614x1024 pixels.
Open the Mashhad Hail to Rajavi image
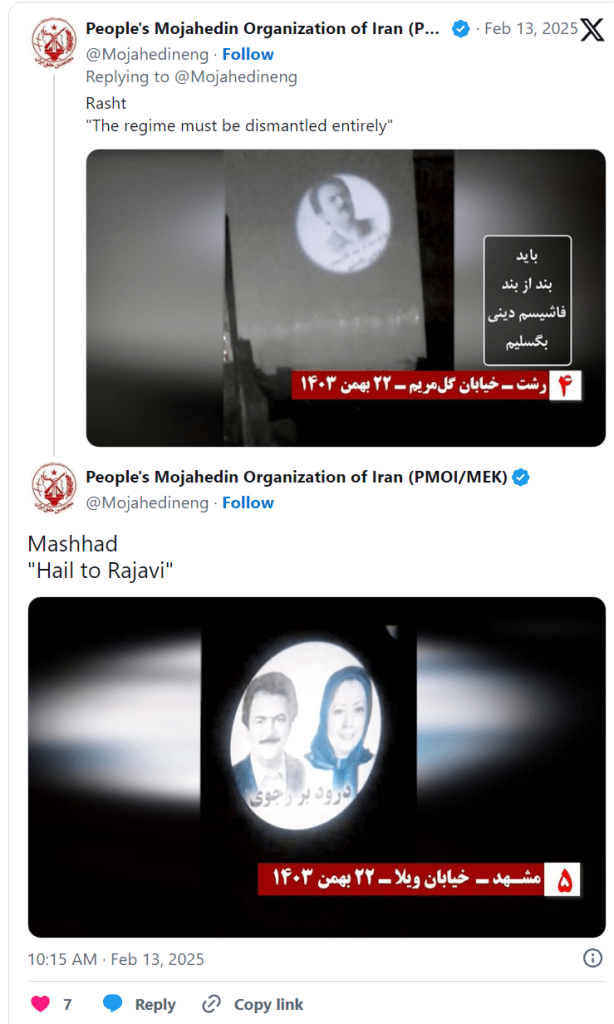(x=316, y=767)
